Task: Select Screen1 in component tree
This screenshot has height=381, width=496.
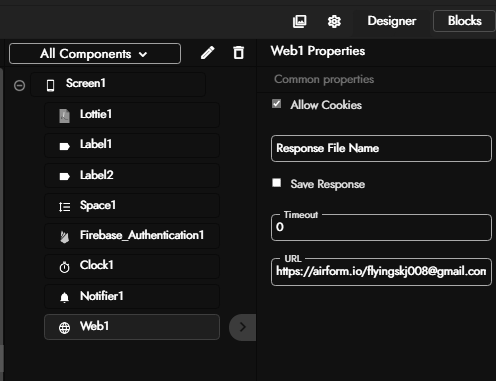Action: 118,84
